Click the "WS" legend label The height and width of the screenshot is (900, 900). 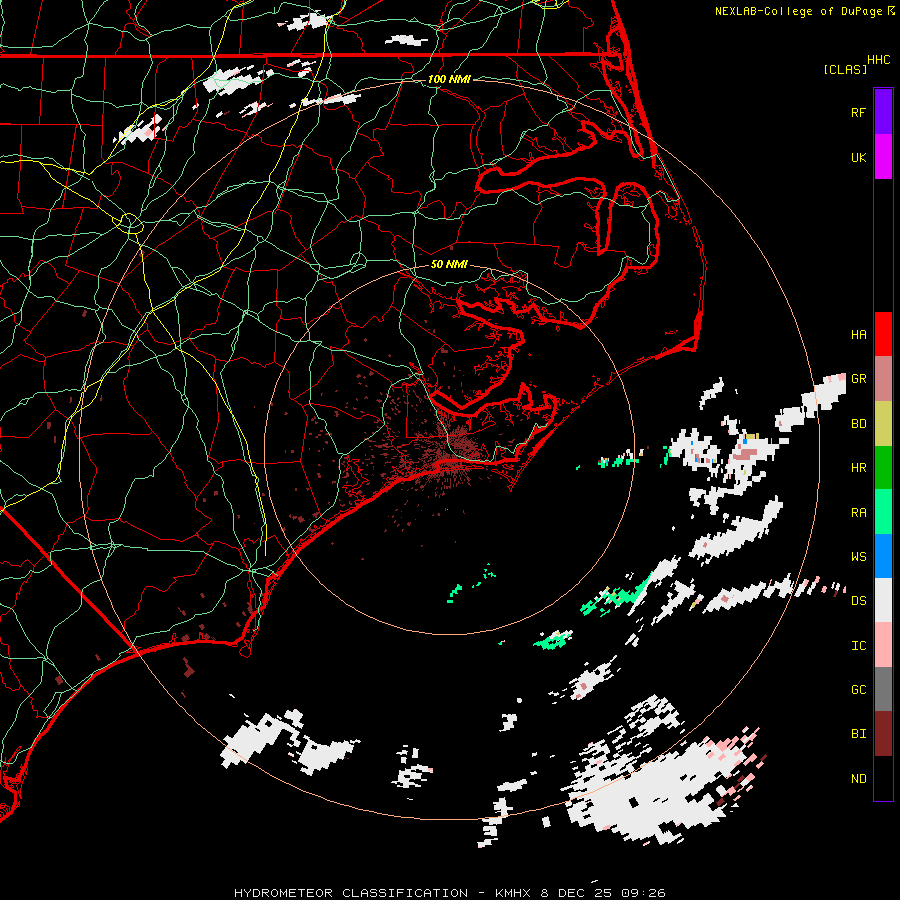click(x=858, y=556)
